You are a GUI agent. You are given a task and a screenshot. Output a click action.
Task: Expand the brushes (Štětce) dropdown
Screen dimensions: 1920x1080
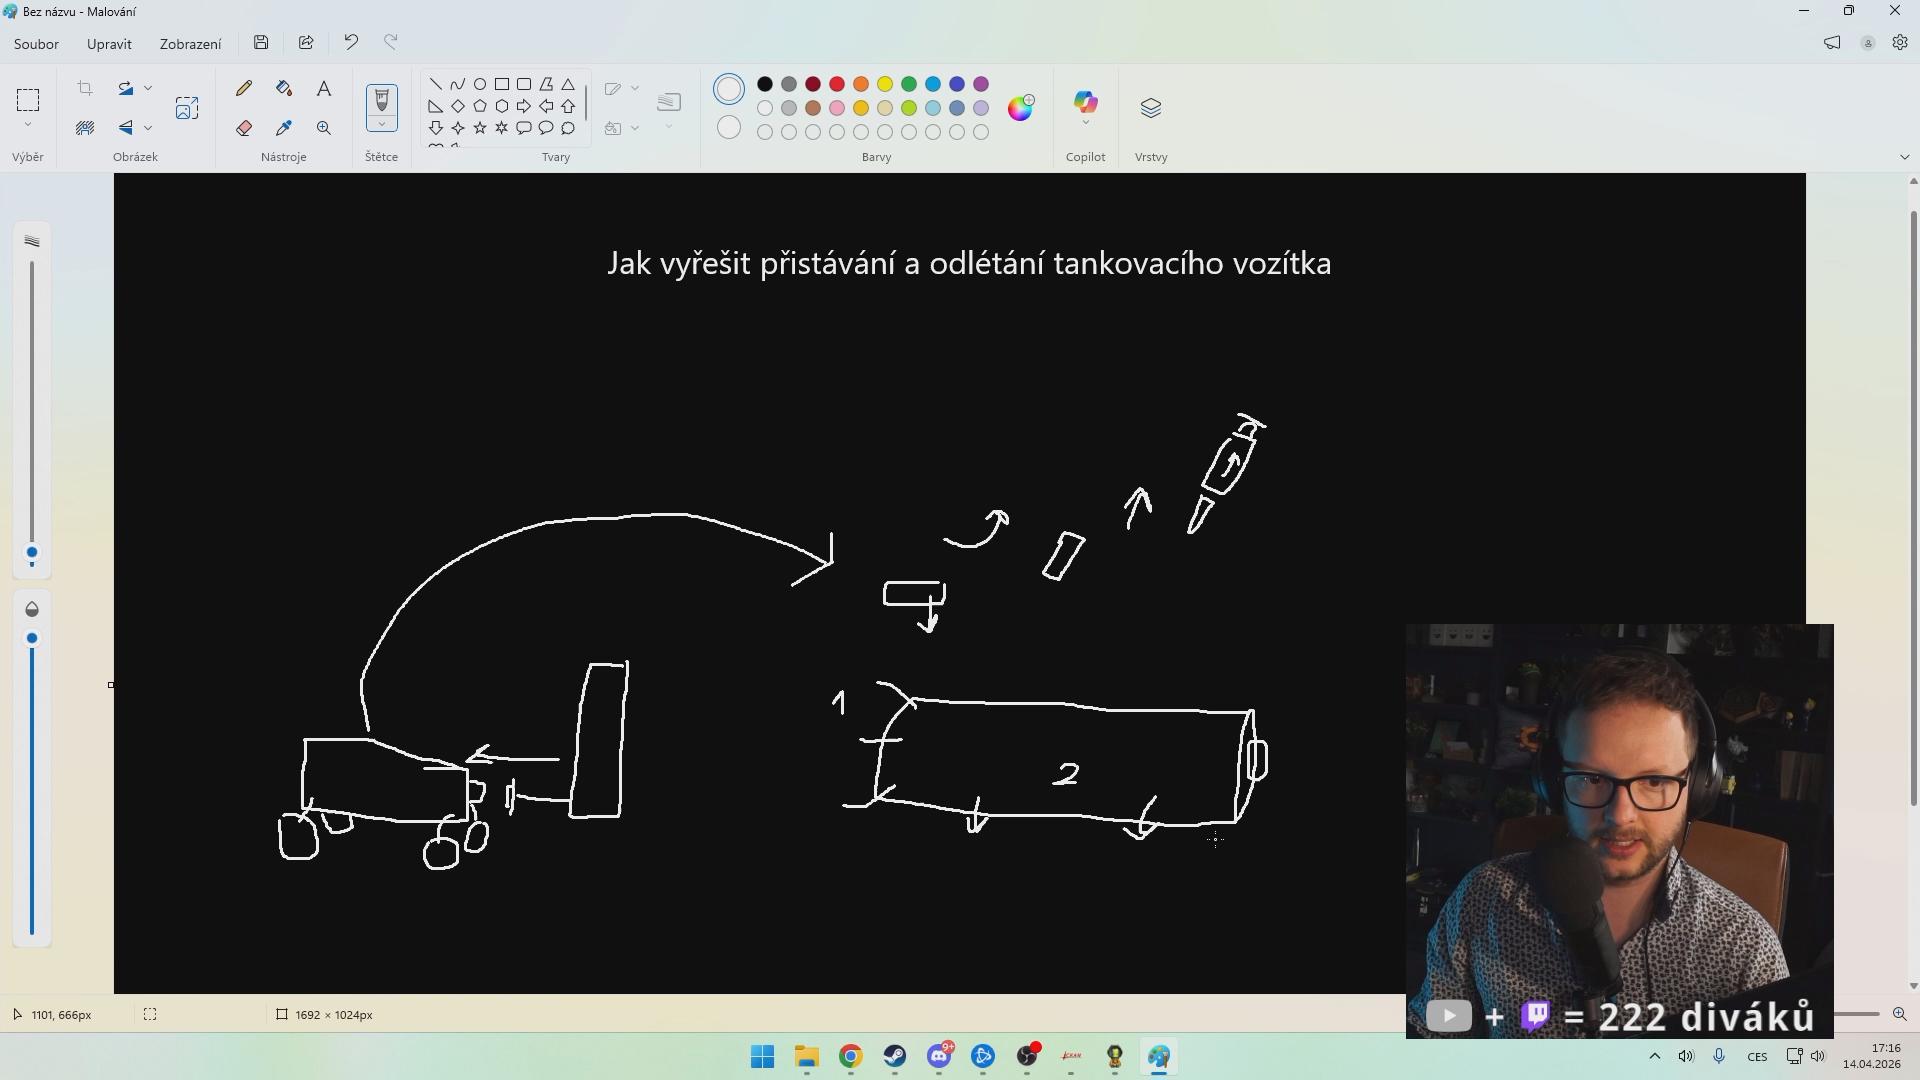pos(382,125)
